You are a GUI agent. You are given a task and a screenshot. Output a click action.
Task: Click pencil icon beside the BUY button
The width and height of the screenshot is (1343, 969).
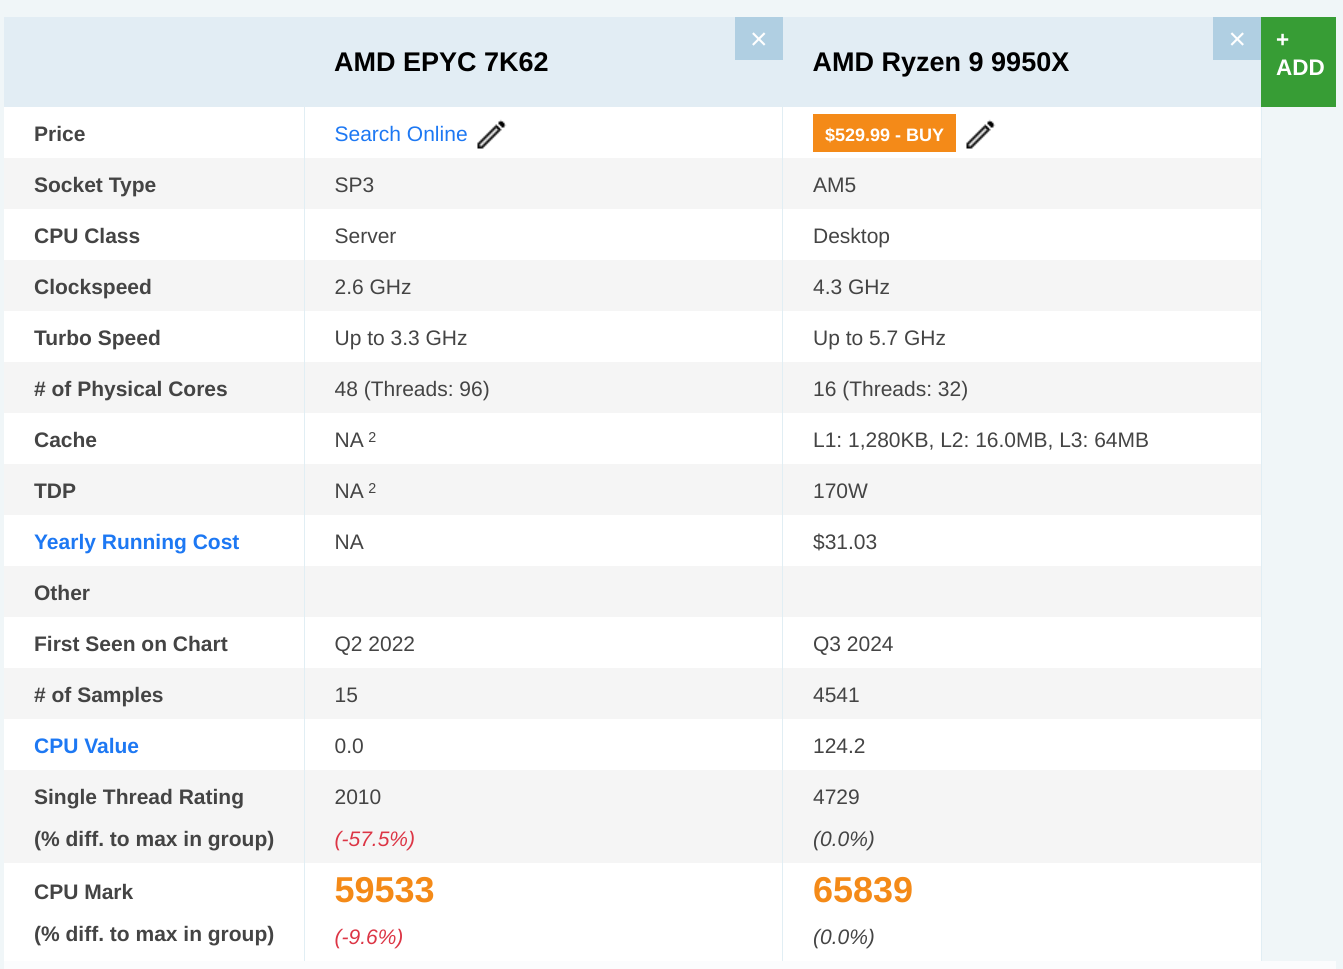980,134
